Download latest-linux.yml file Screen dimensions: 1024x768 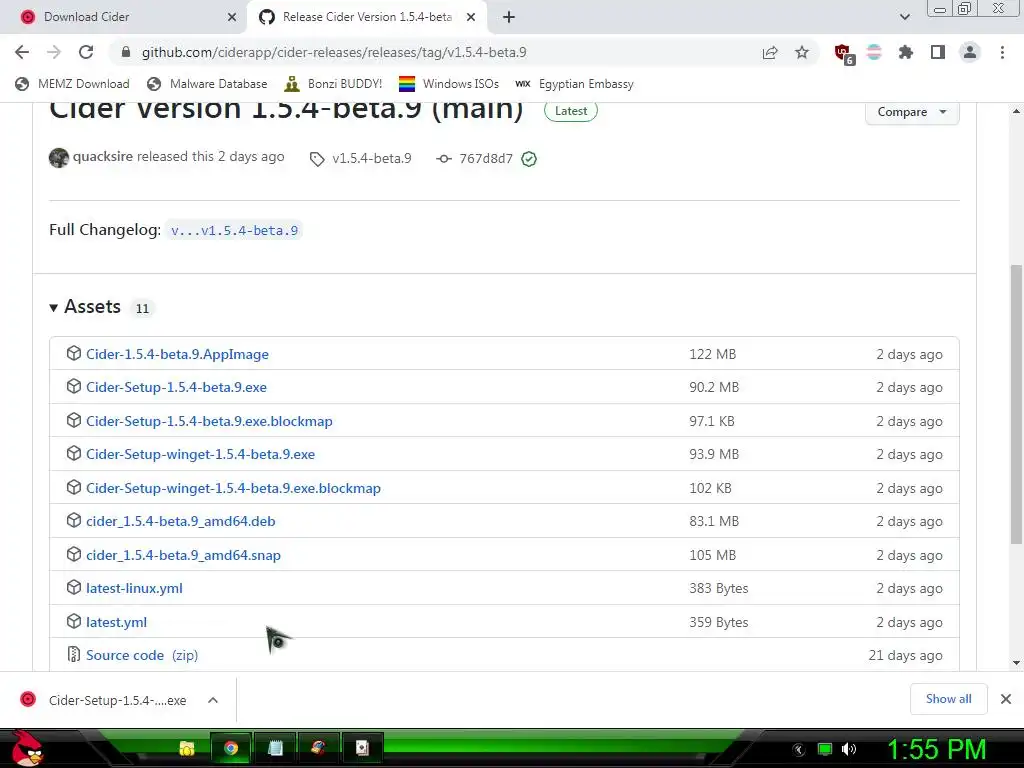tap(135, 588)
